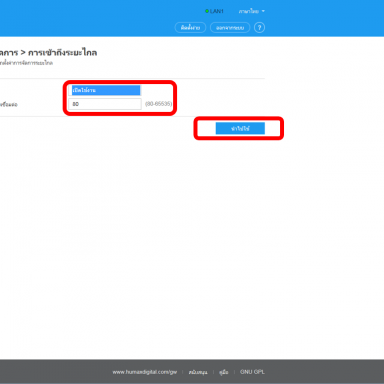Viewport: 384px width, 384px height.
Task: Open the help question mark icon
Action: click(259, 27)
